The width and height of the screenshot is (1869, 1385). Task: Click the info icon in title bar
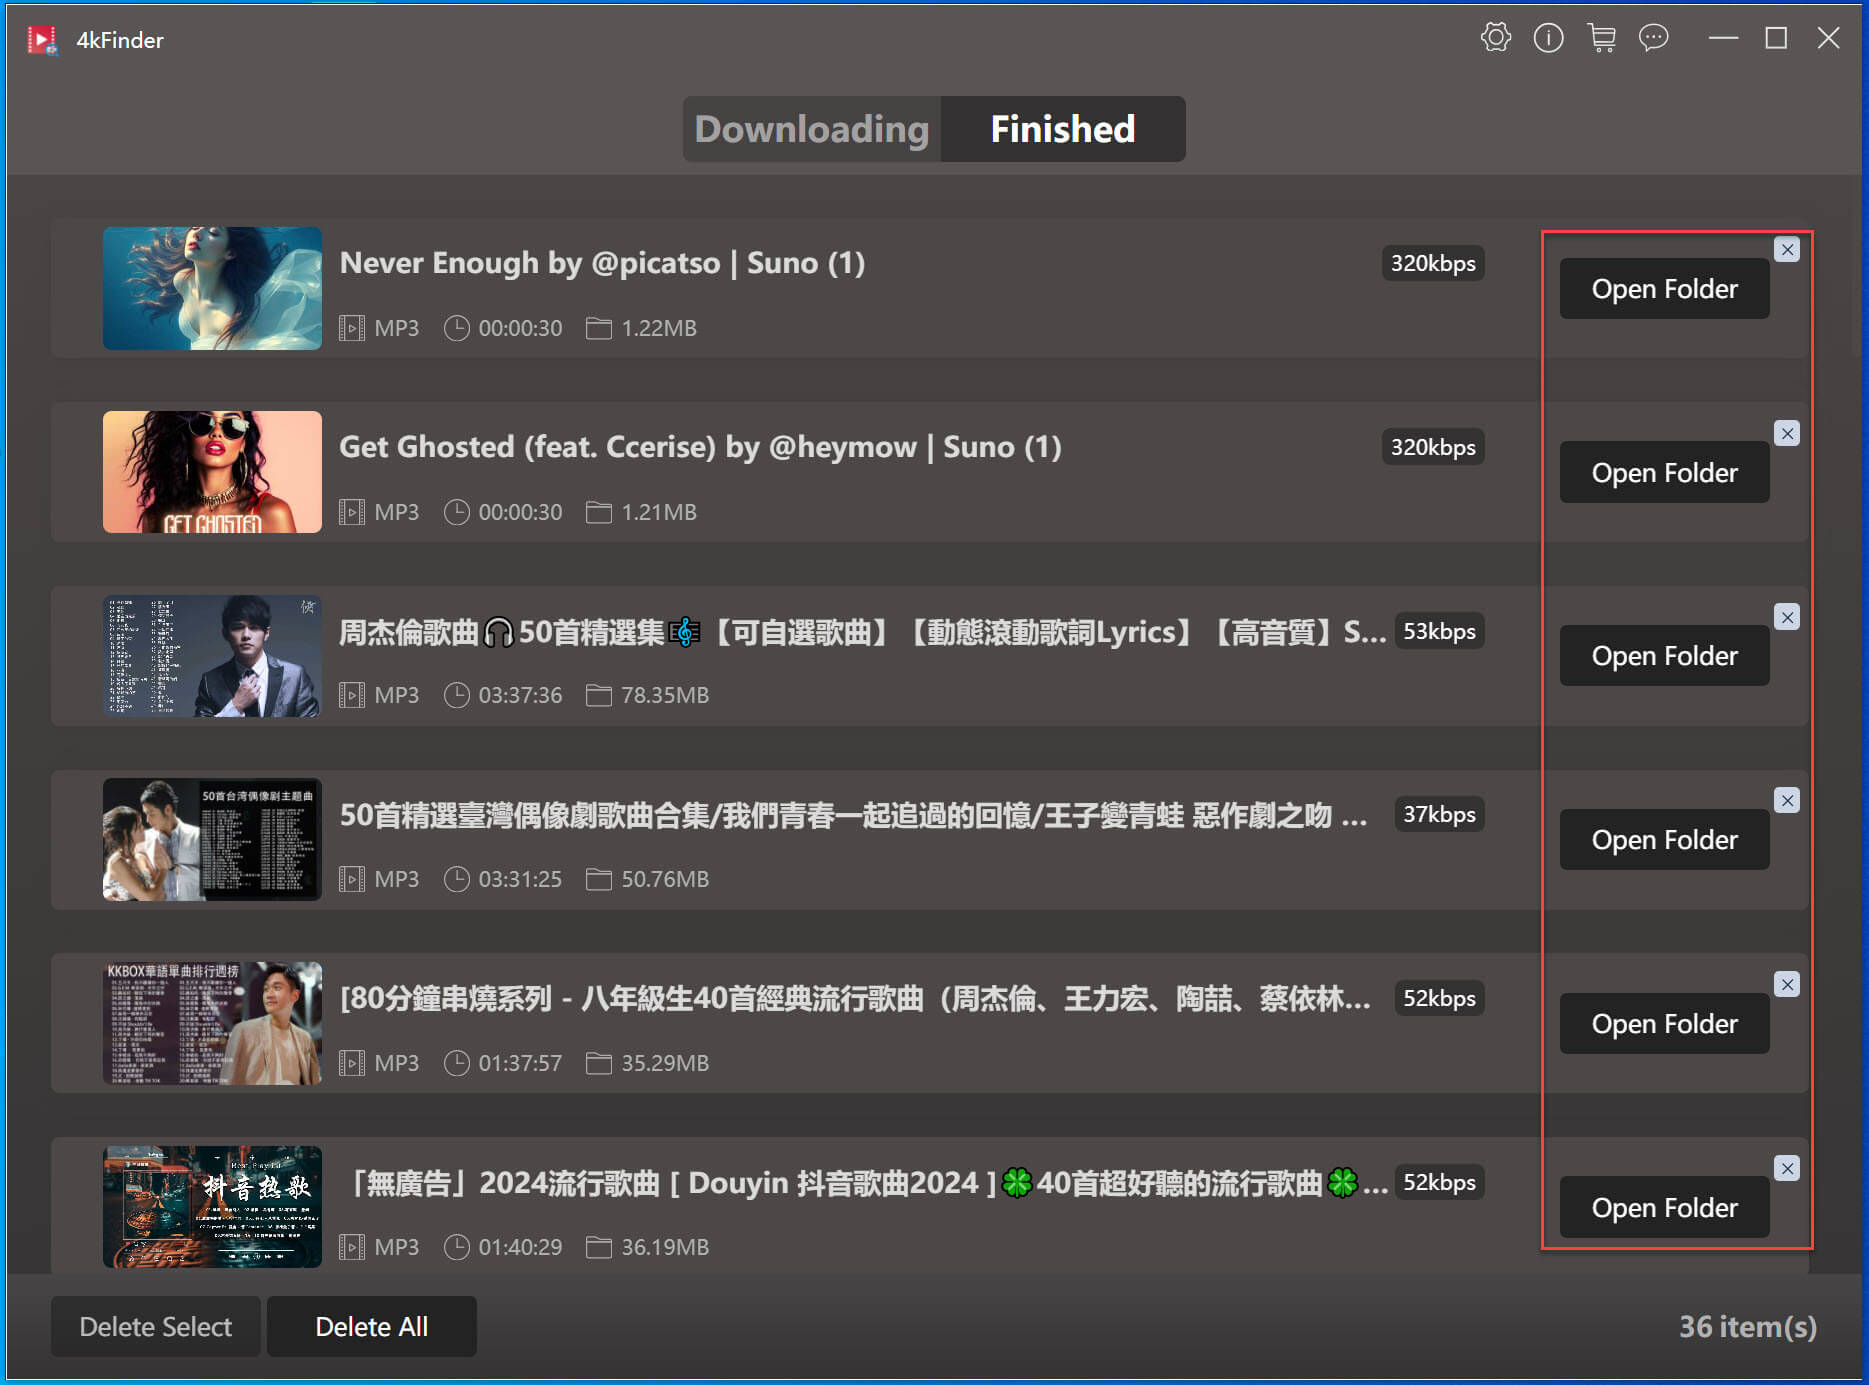point(1548,38)
